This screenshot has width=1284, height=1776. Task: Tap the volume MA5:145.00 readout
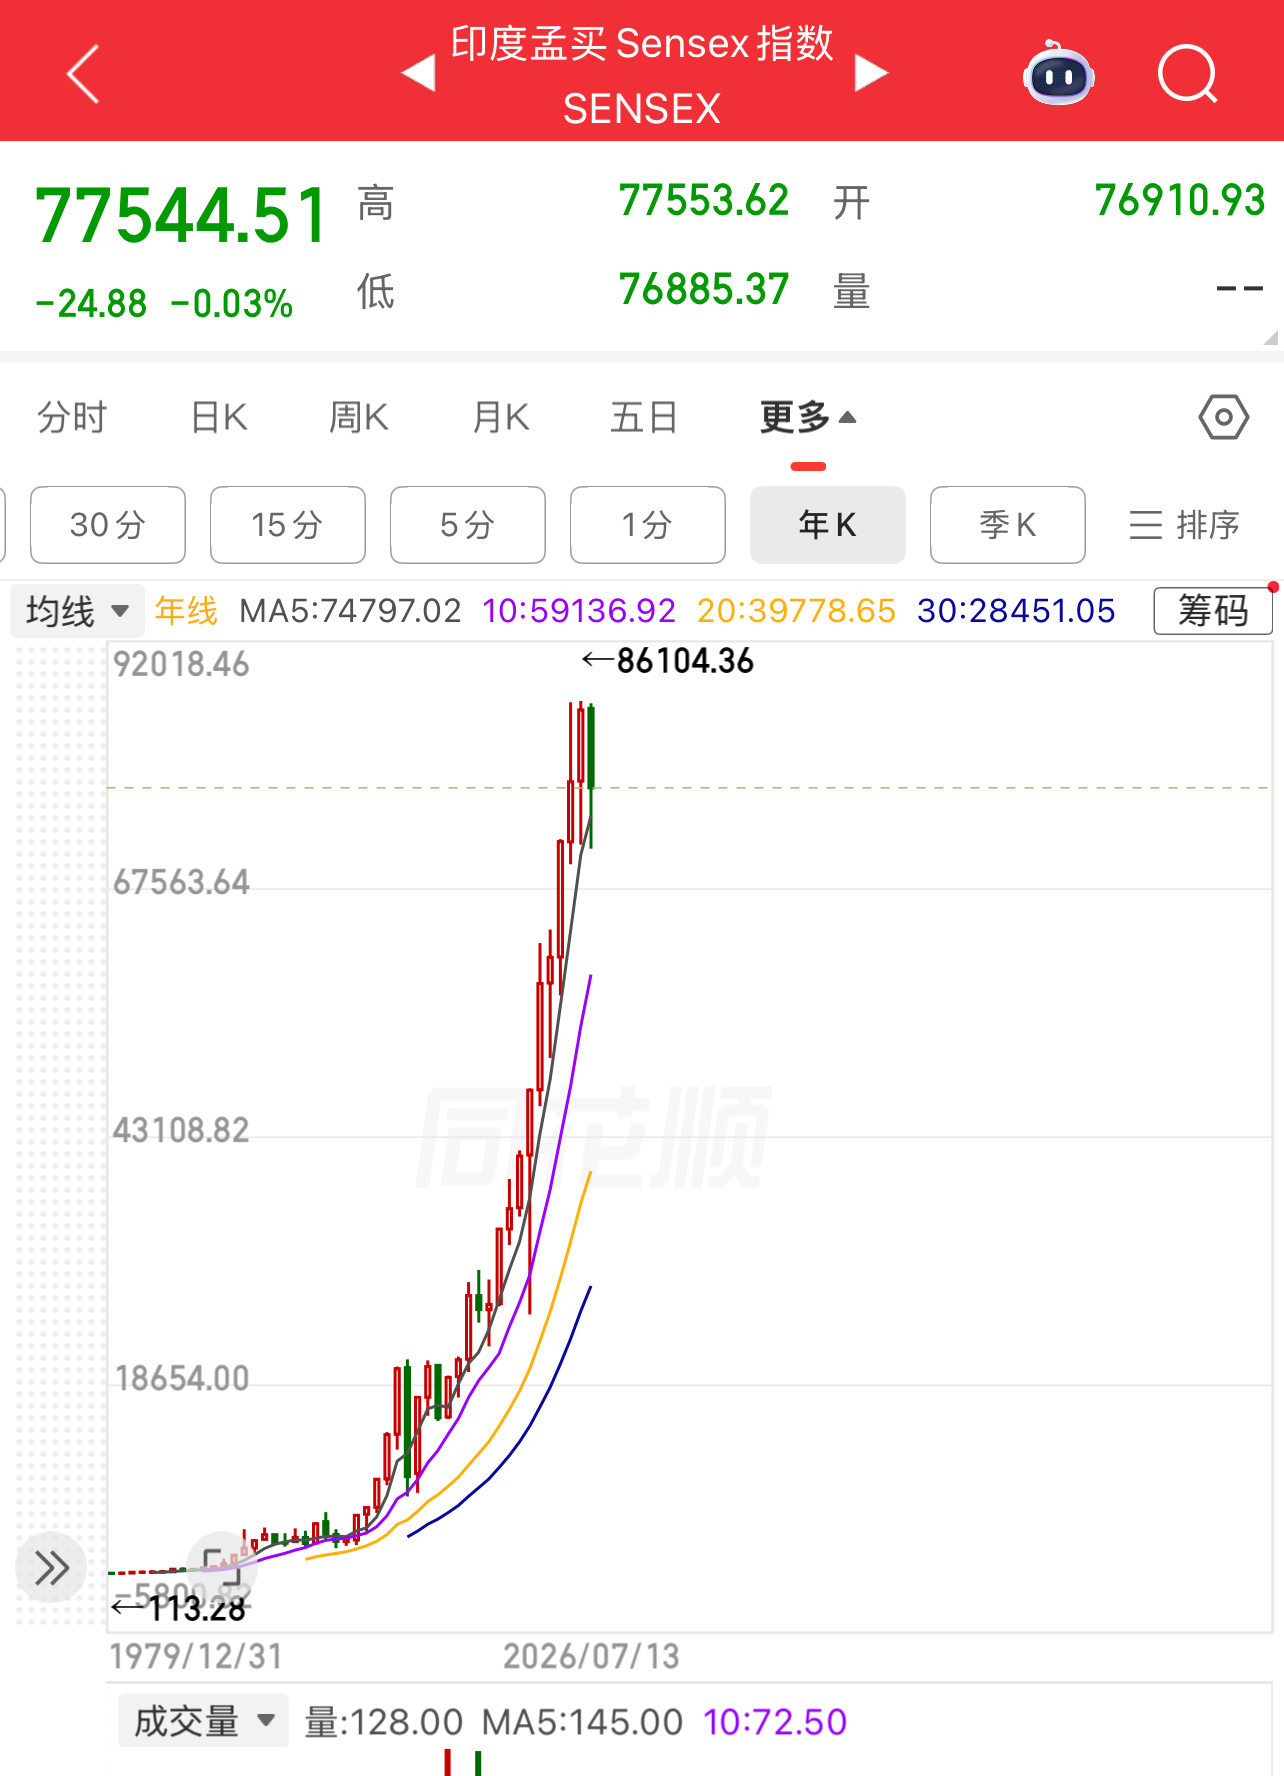click(583, 1722)
